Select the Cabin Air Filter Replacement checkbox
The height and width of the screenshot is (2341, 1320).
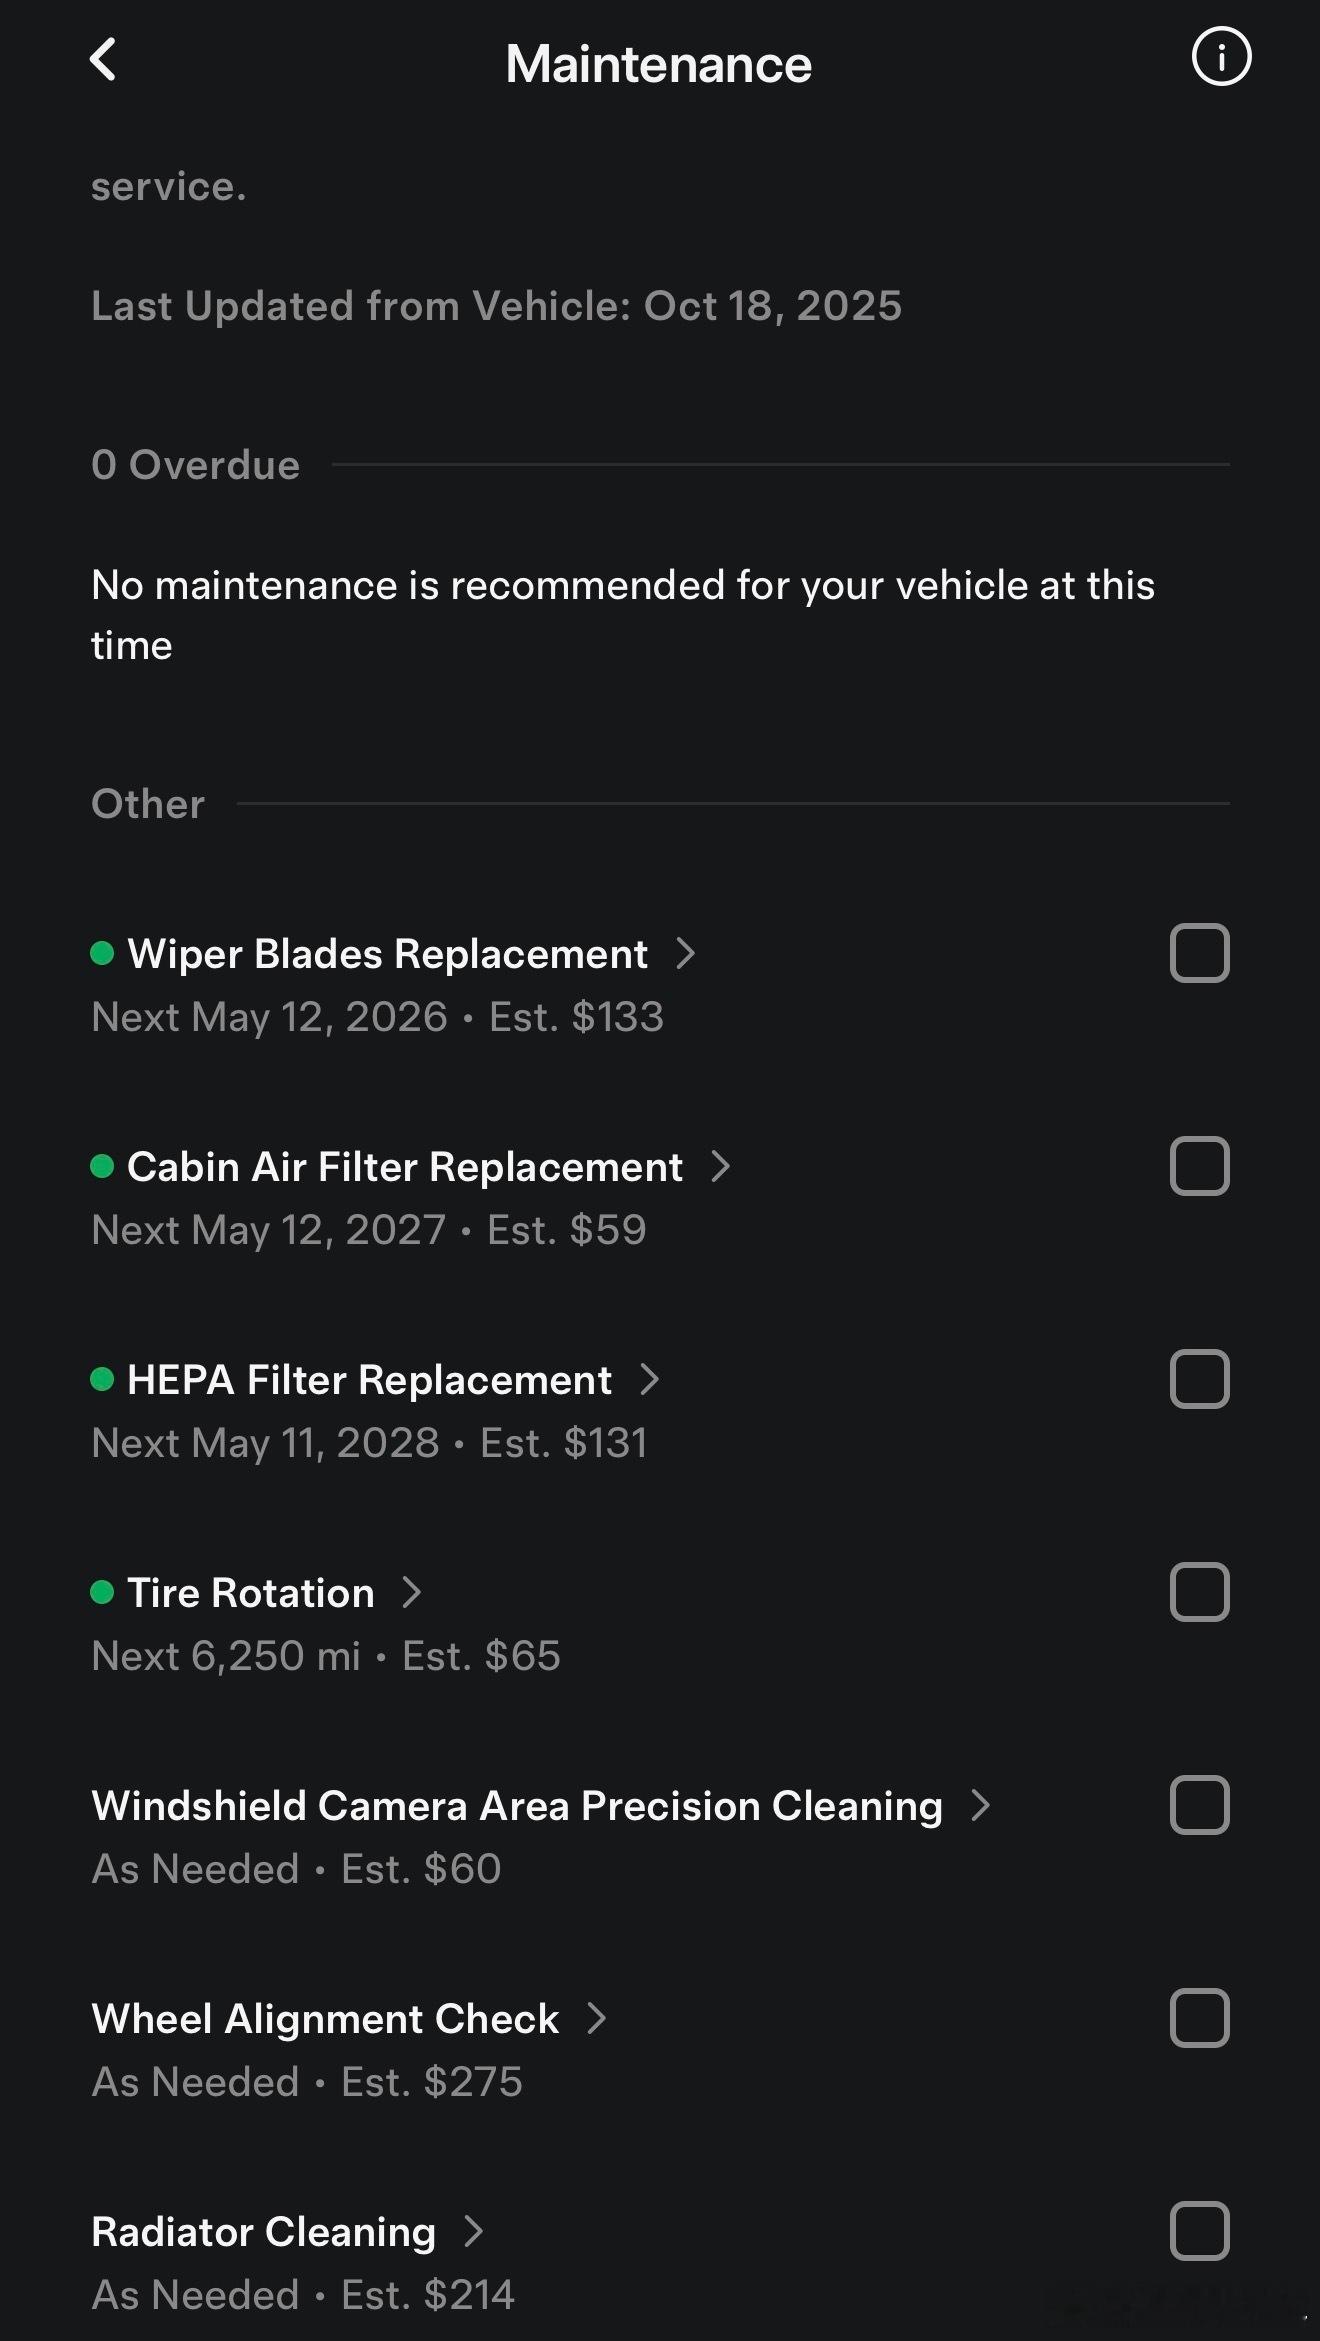1199,1166
